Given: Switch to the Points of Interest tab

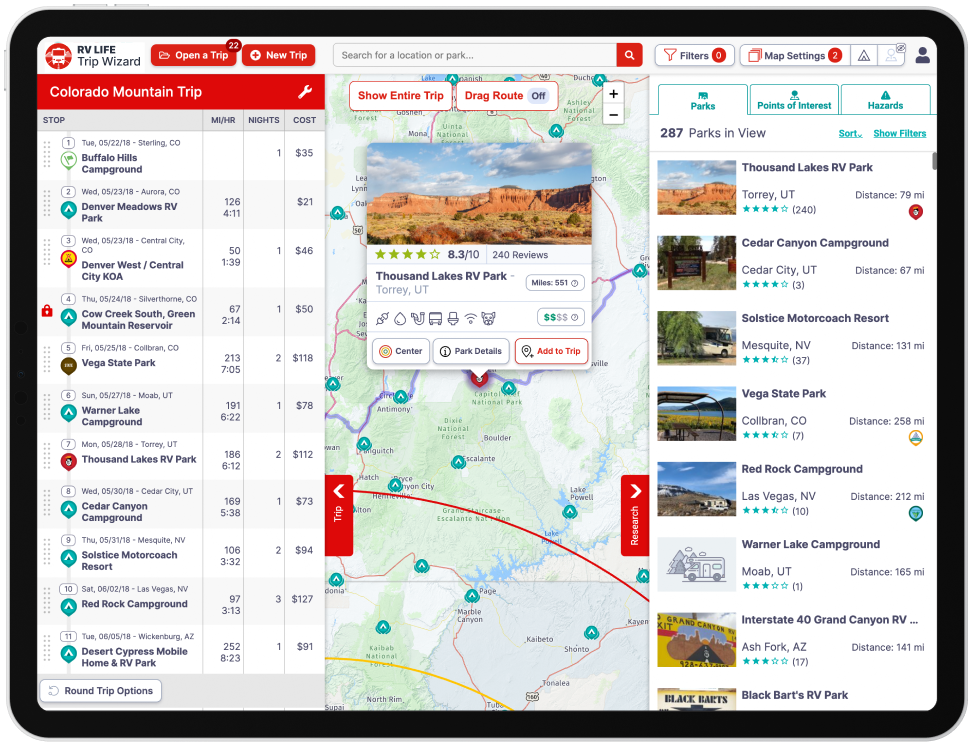Looking at the screenshot, I should point(793,100).
